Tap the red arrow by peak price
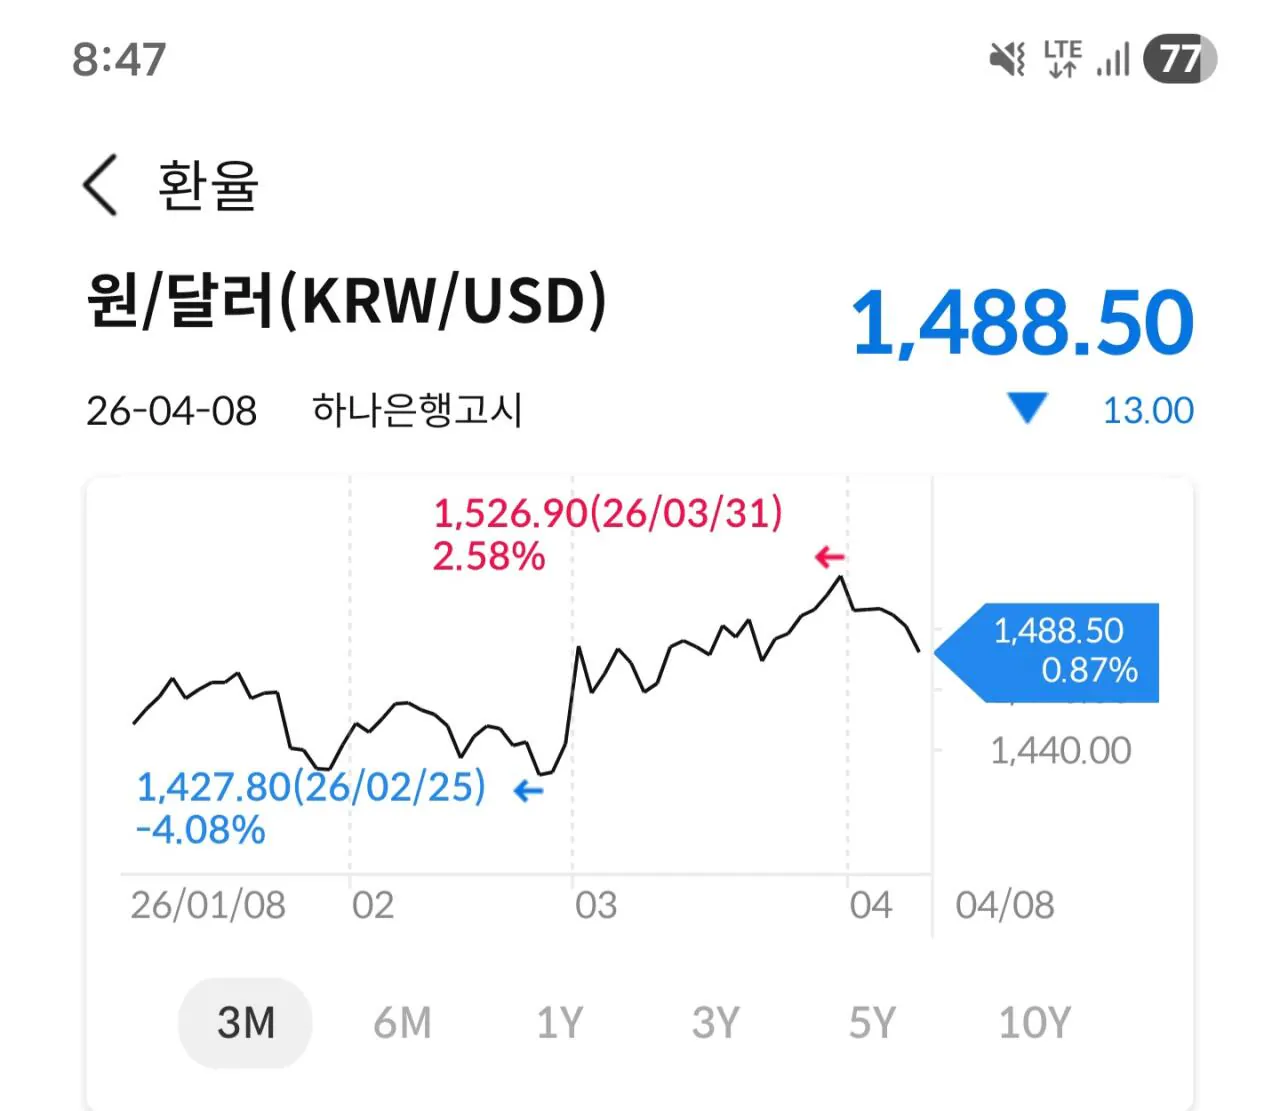Viewport: 1280px width, 1111px height. [829, 556]
